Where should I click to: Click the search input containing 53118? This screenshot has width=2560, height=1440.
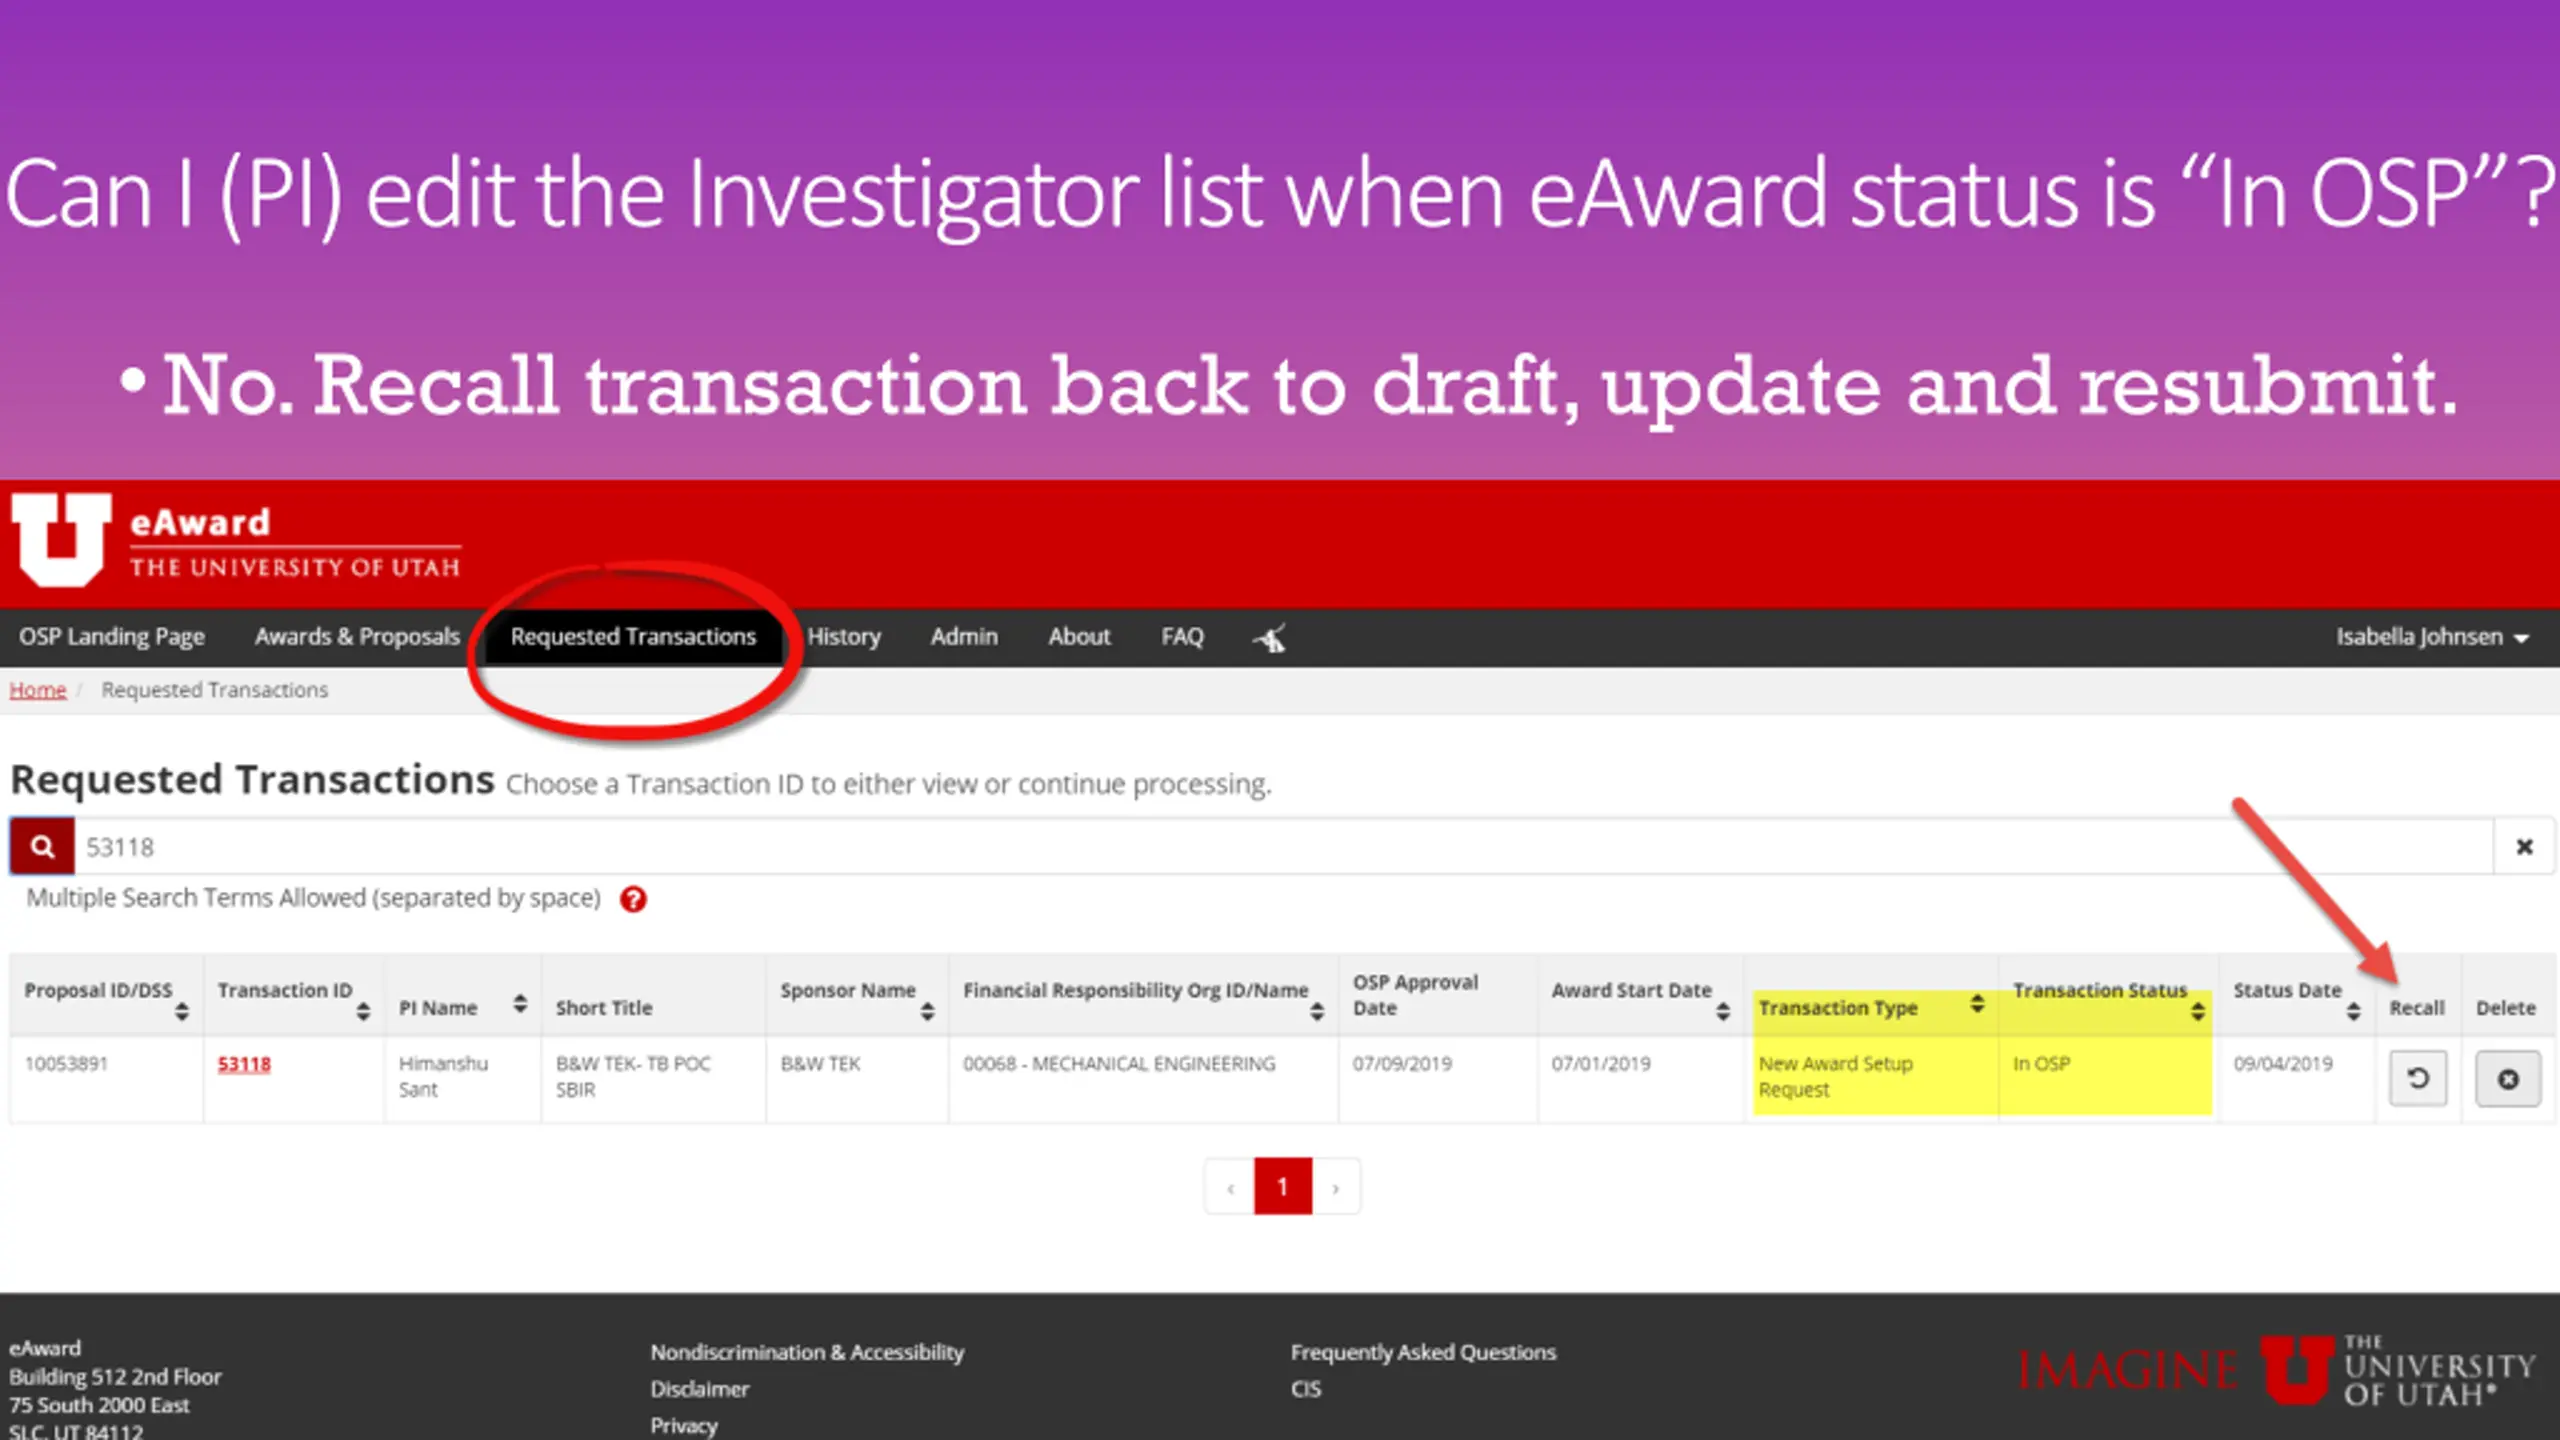tap(1284, 847)
